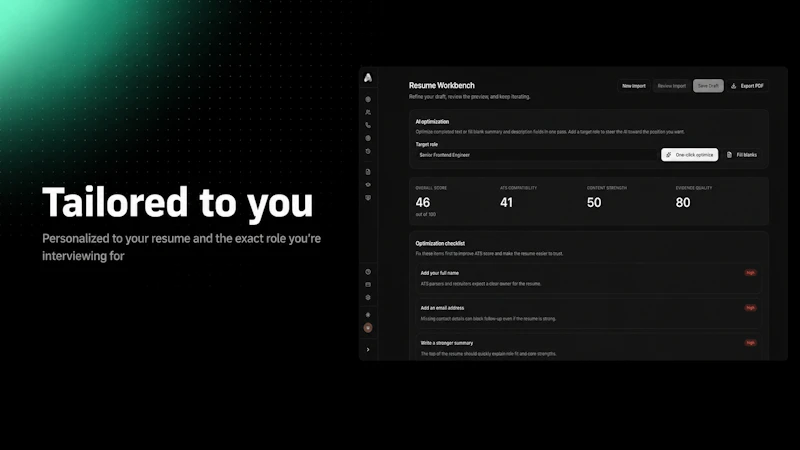Click the New Import button
The image size is (800, 450).
(x=634, y=86)
